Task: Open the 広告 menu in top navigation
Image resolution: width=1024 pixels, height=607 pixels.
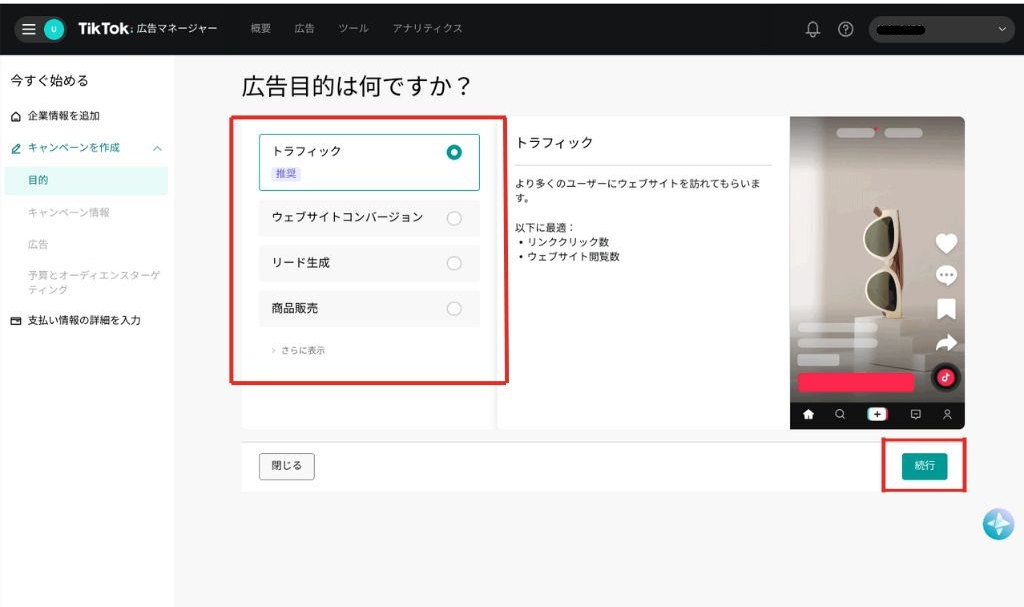Action: pos(304,29)
